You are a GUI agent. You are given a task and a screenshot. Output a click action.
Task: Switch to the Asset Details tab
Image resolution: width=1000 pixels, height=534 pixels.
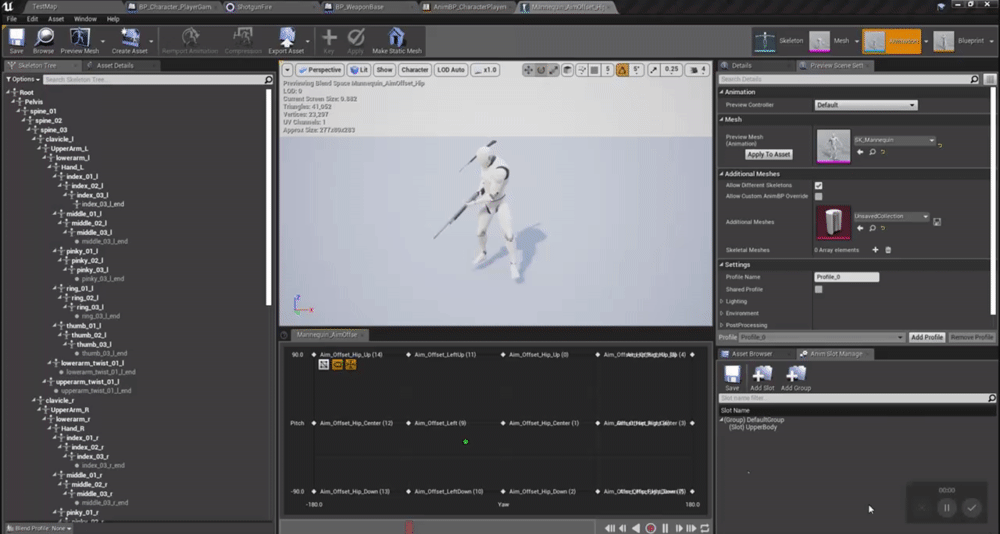point(115,66)
